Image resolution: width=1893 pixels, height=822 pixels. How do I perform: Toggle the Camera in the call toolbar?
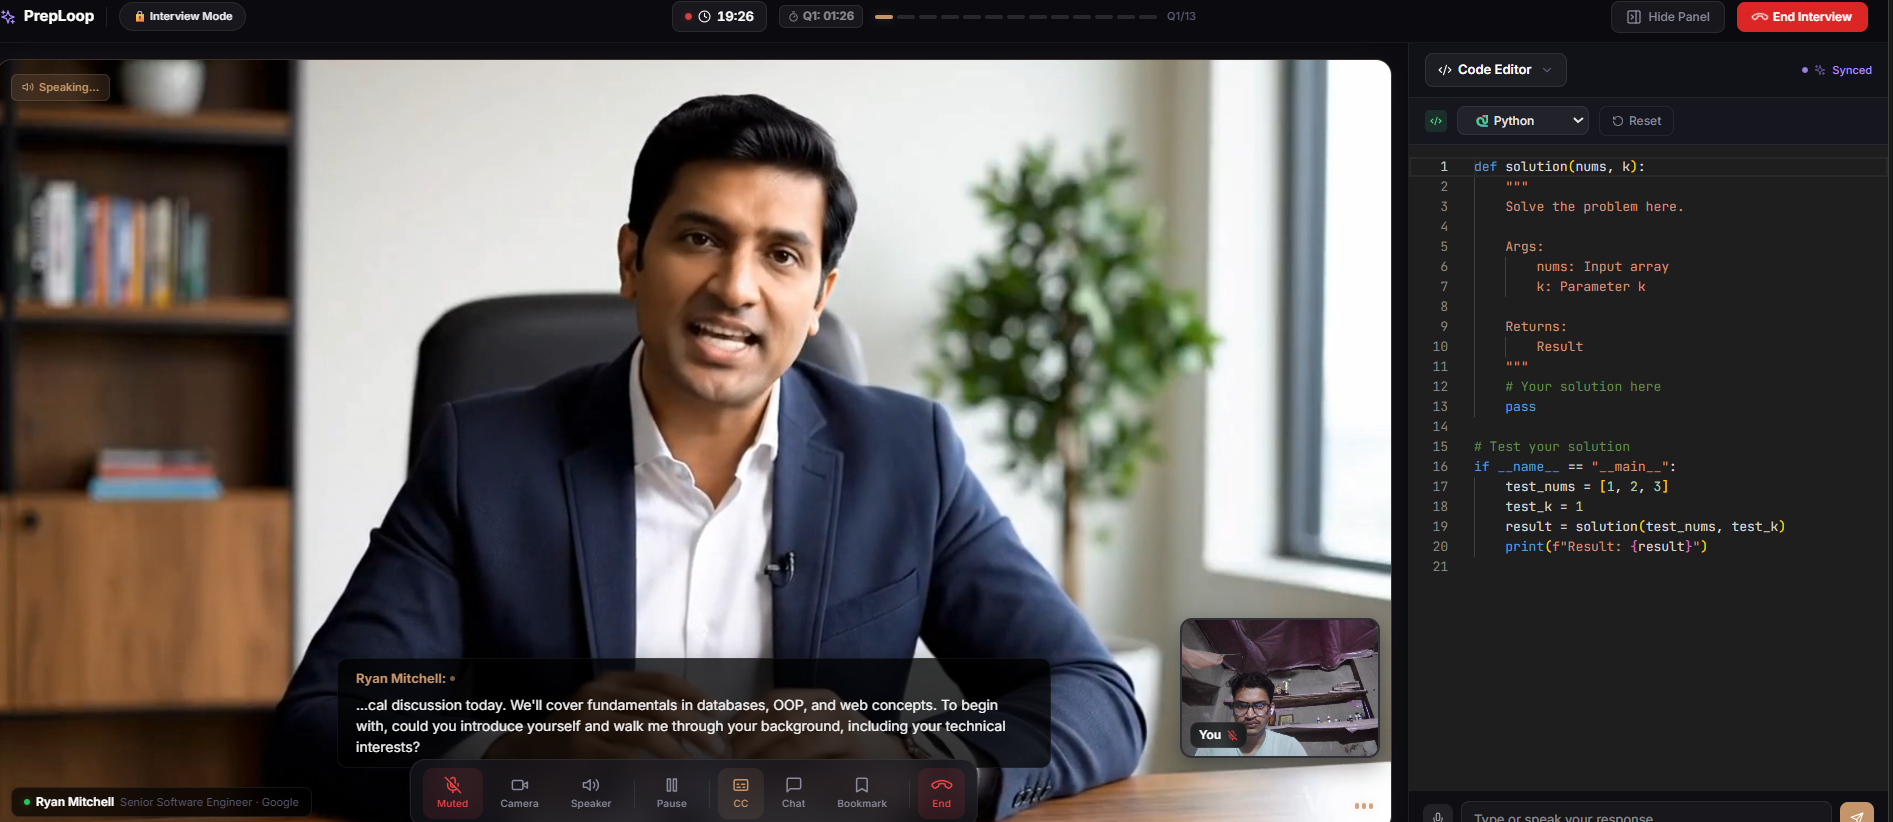(519, 793)
